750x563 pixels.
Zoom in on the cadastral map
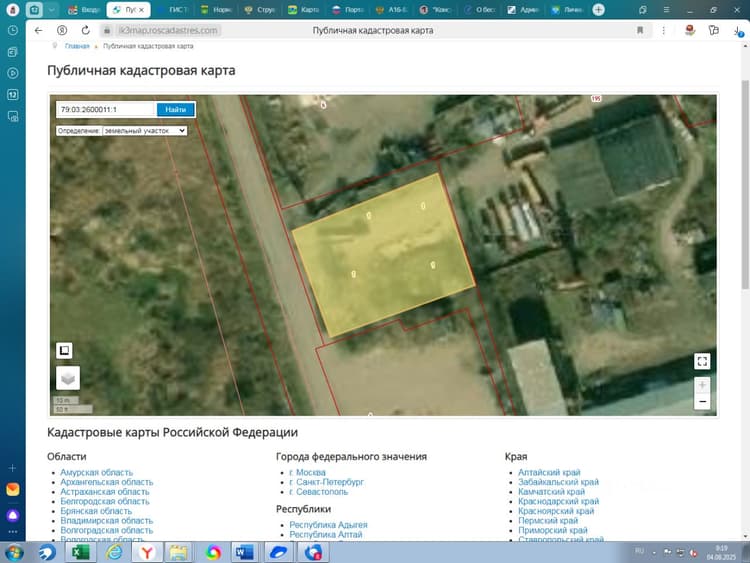[x=702, y=385]
